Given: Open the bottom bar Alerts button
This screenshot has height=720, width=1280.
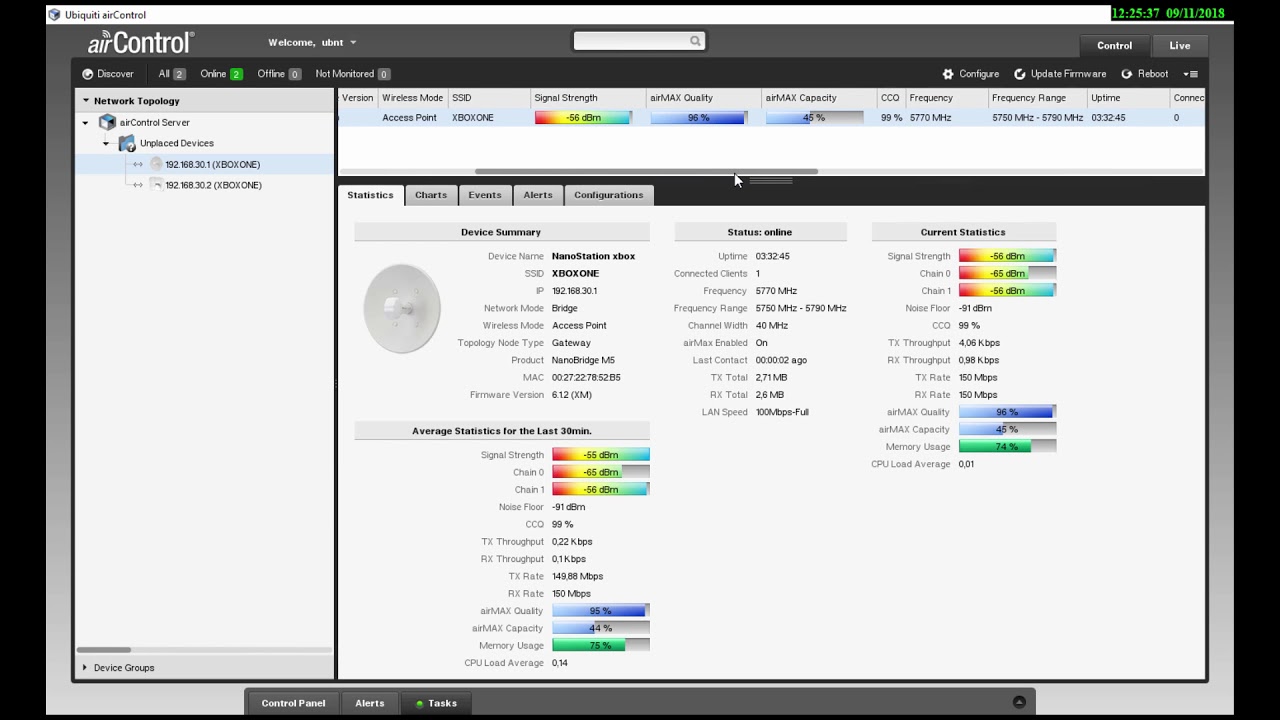Looking at the screenshot, I should click(370, 703).
